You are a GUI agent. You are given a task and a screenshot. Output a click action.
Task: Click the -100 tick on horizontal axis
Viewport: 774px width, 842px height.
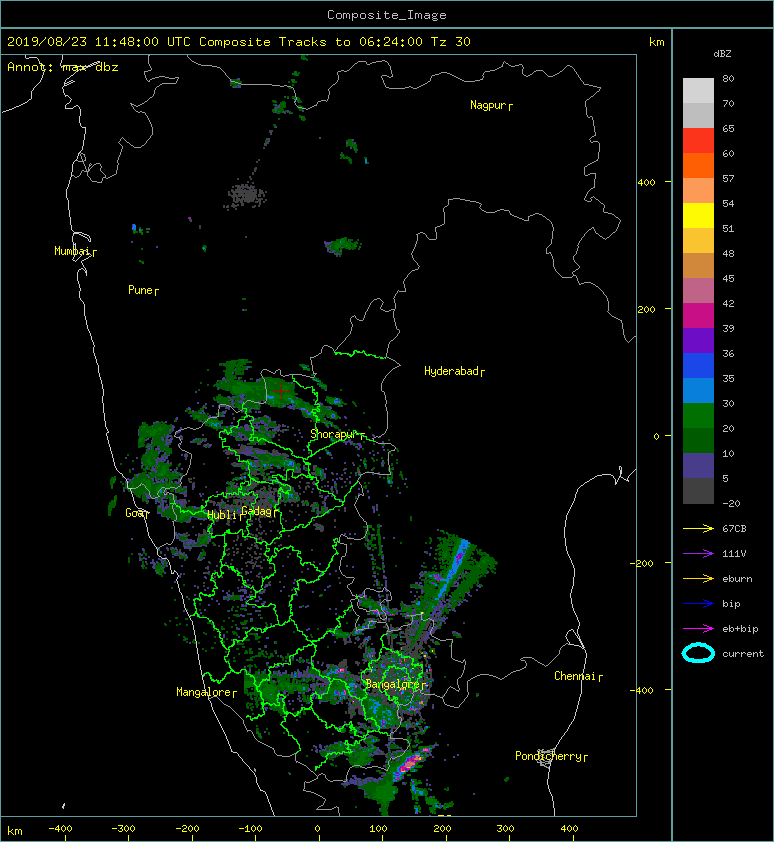click(x=250, y=829)
